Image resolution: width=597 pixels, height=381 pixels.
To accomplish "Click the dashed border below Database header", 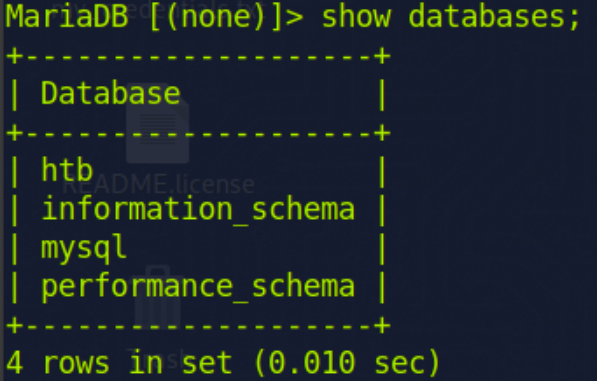I will coord(198,134).
